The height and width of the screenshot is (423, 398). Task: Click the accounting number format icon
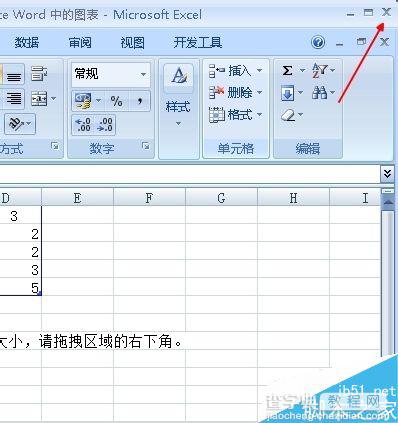(x=83, y=101)
